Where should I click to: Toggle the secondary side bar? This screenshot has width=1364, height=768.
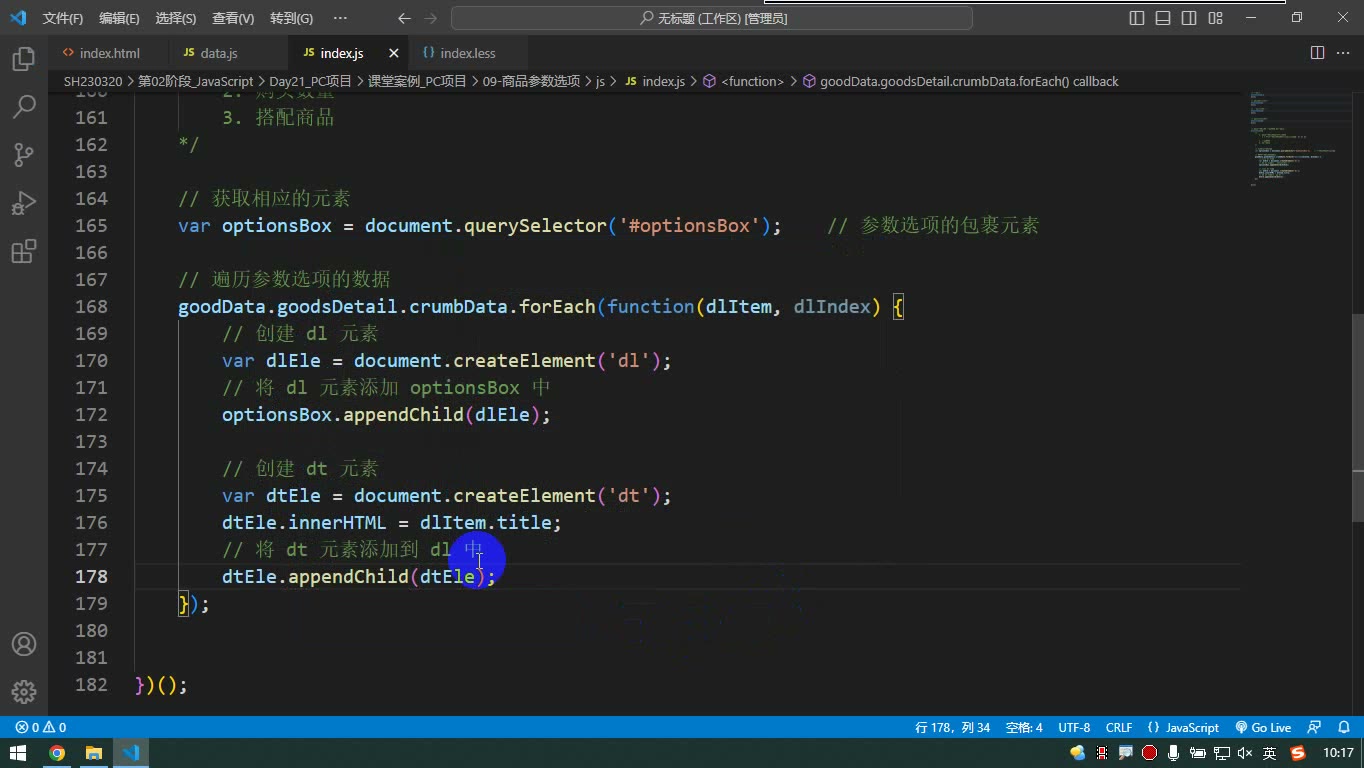tap(1189, 18)
